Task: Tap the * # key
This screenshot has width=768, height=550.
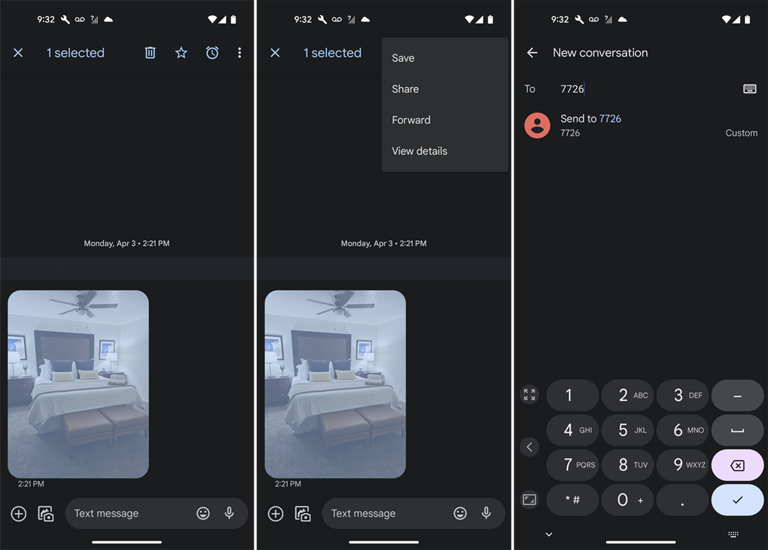Action: (572, 500)
